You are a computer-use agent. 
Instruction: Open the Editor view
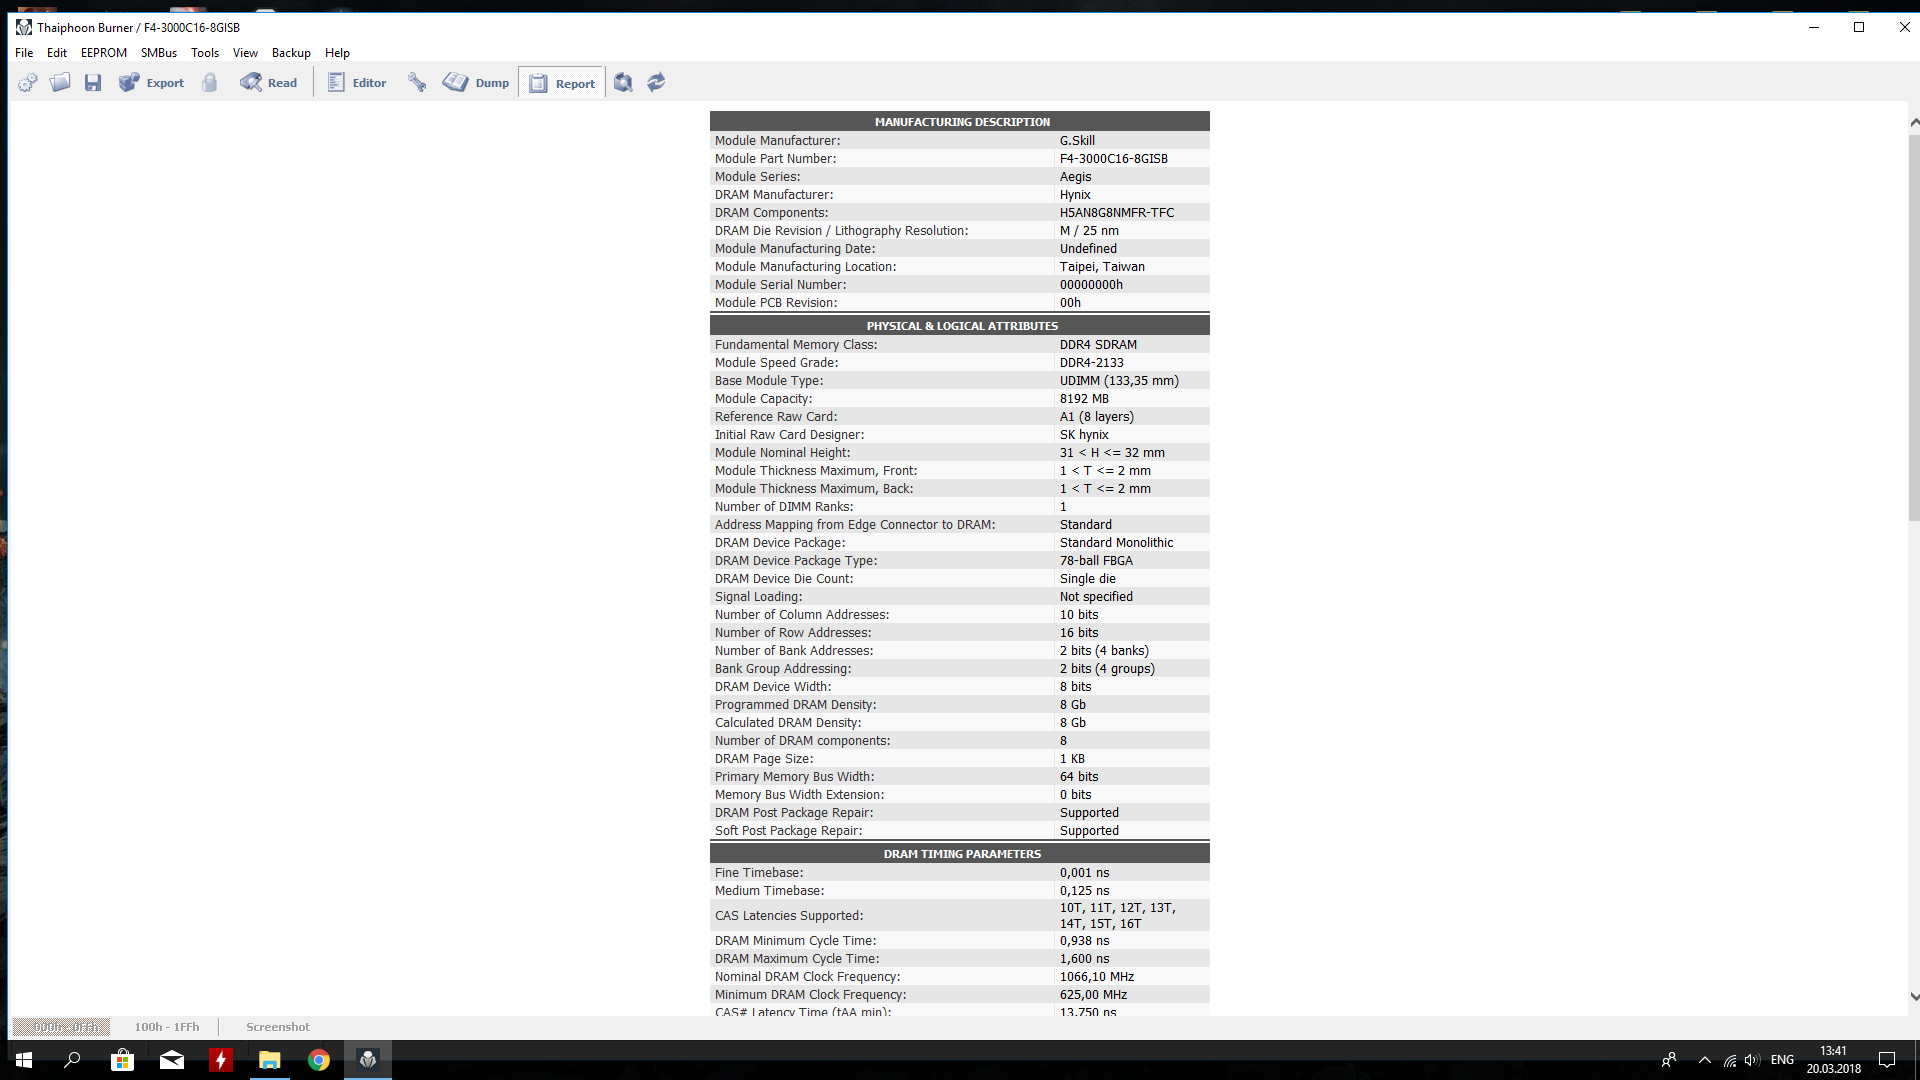357,83
